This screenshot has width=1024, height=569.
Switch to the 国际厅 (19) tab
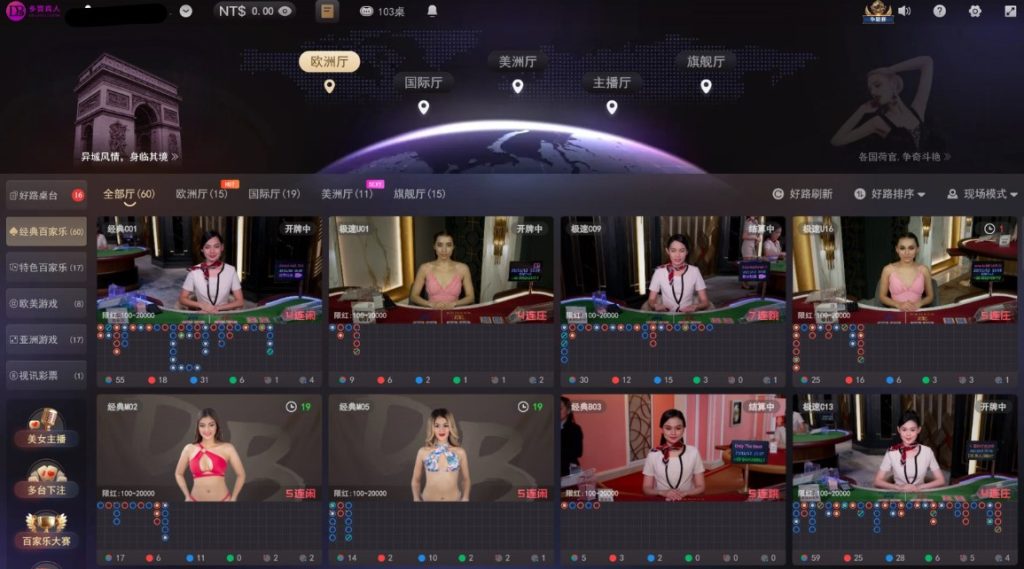click(x=273, y=194)
